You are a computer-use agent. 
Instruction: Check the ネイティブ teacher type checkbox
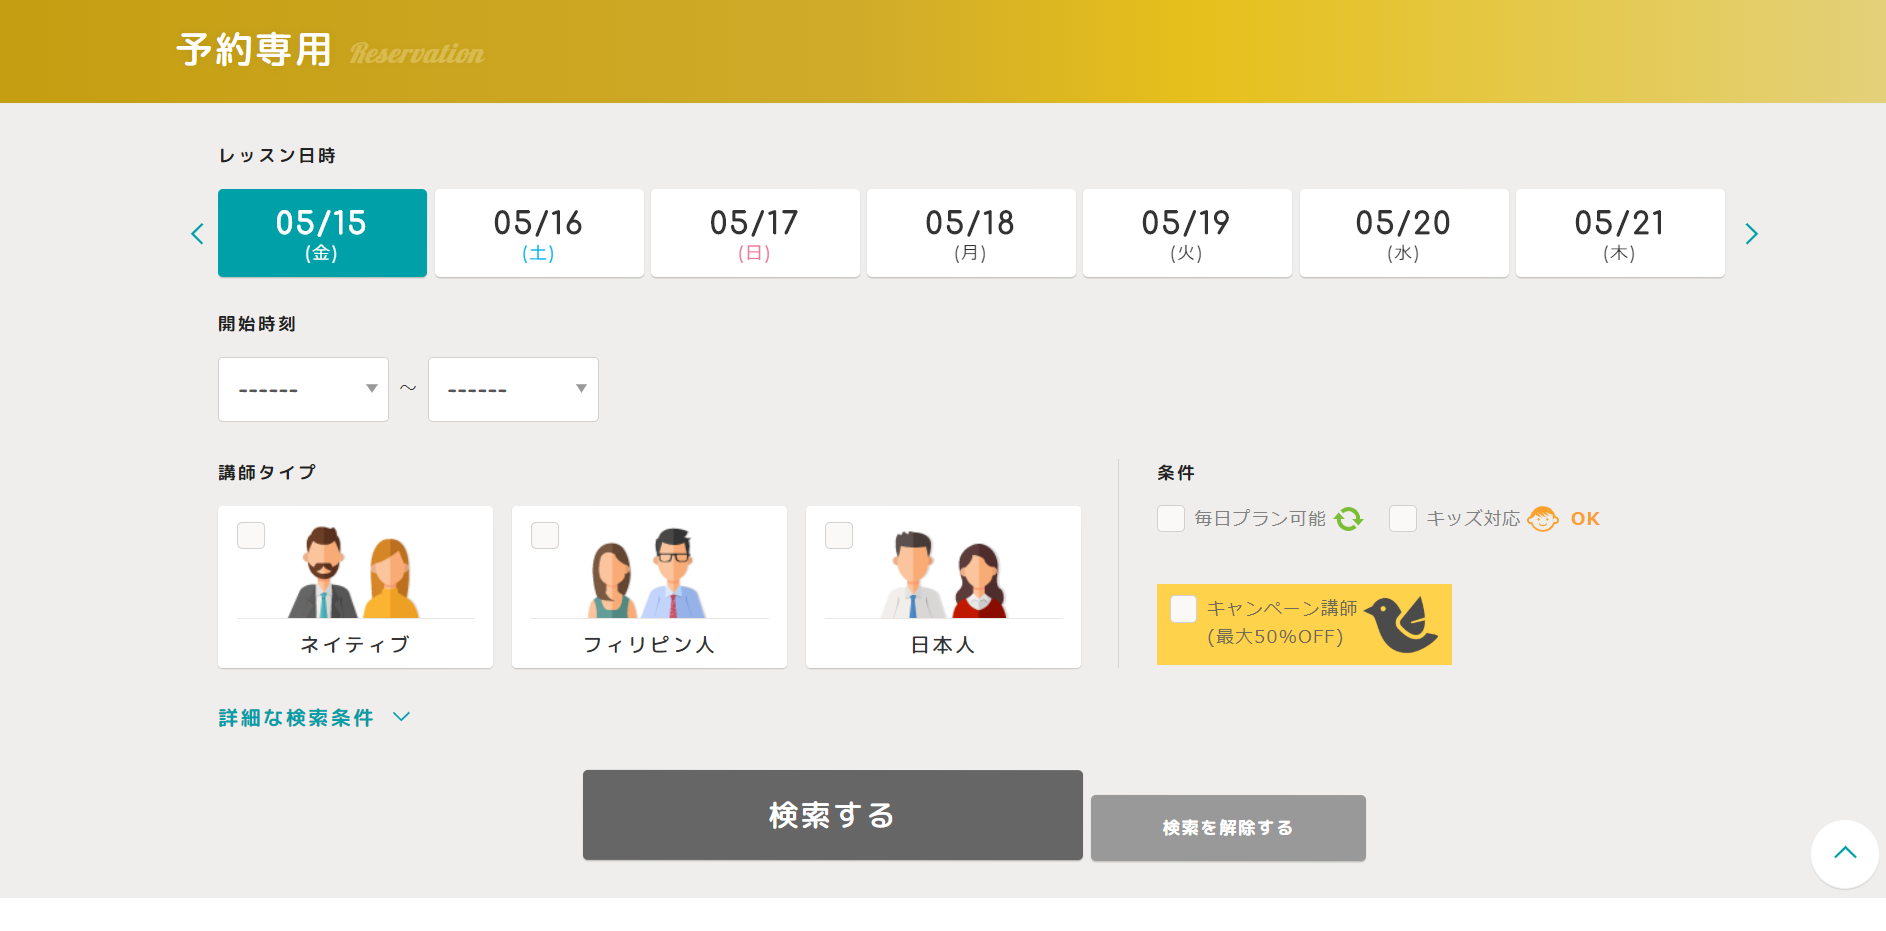click(251, 535)
